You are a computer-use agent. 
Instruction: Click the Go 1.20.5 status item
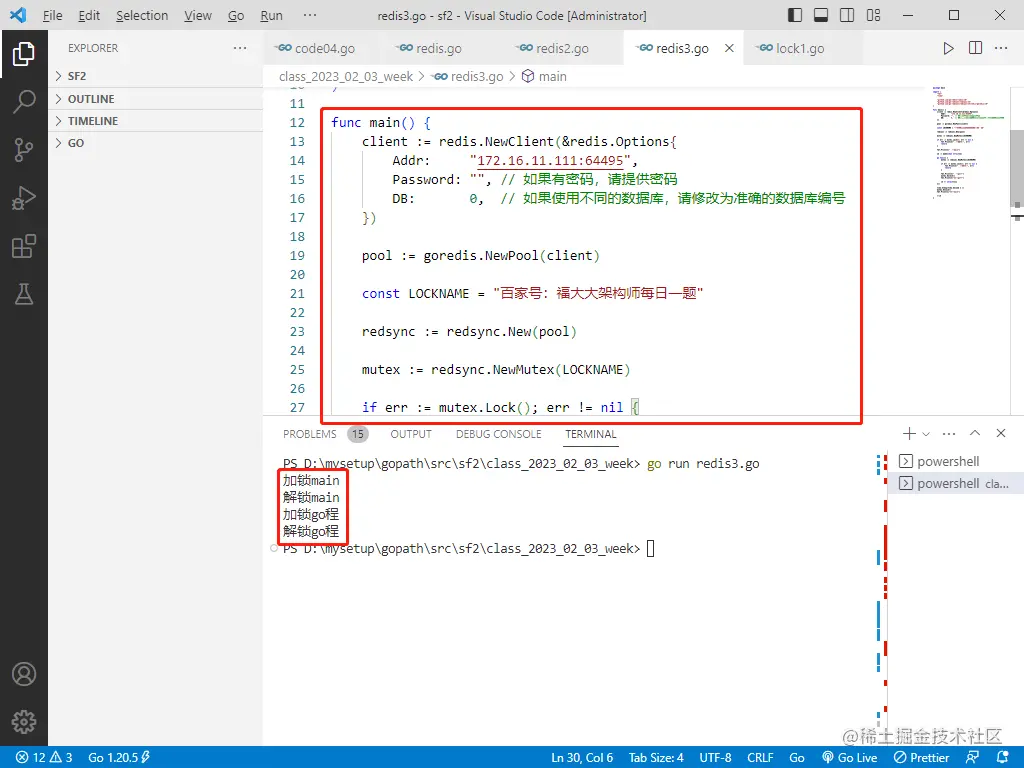pos(119,758)
